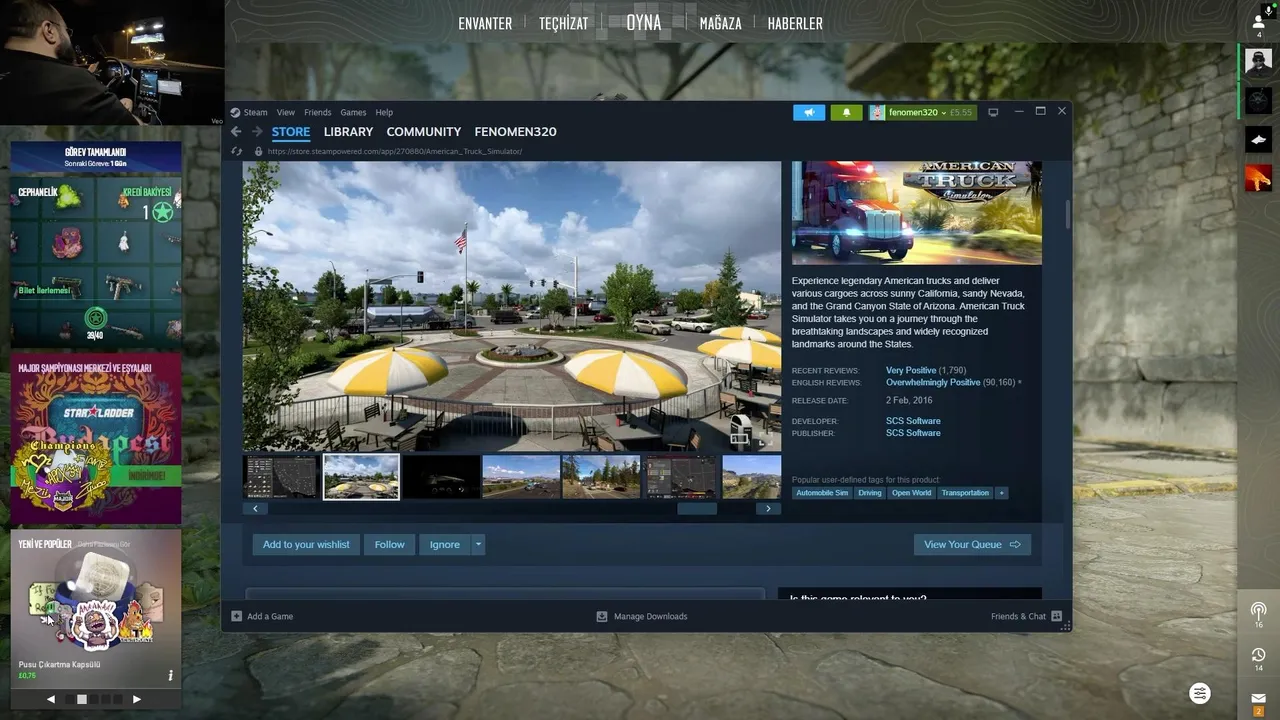Click the Steam back navigation arrow
Viewport: 1280px width, 720px height.
[x=236, y=131]
